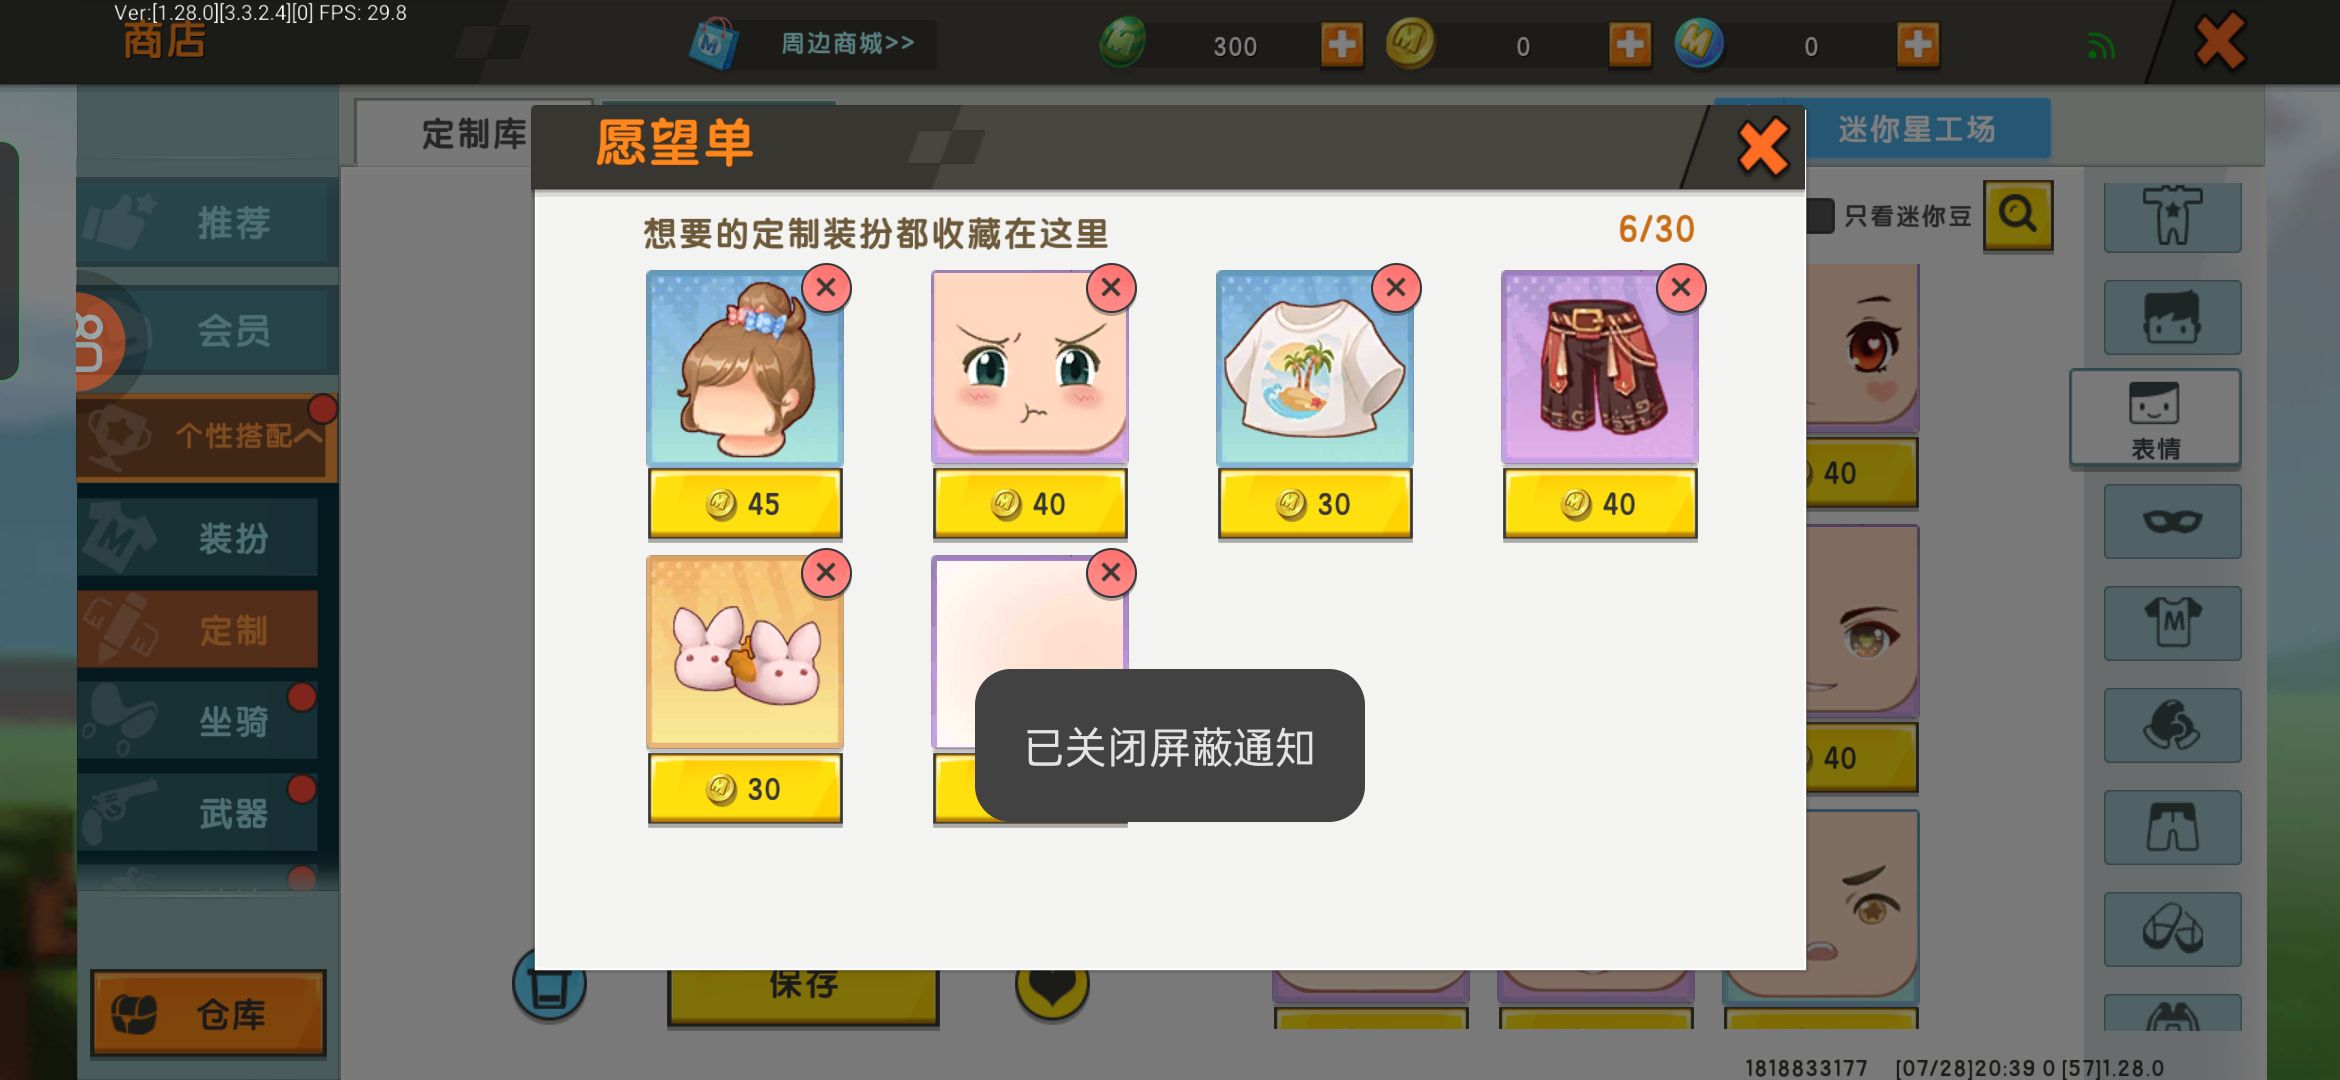Open the 仓库 warehouse button

click(x=208, y=1014)
